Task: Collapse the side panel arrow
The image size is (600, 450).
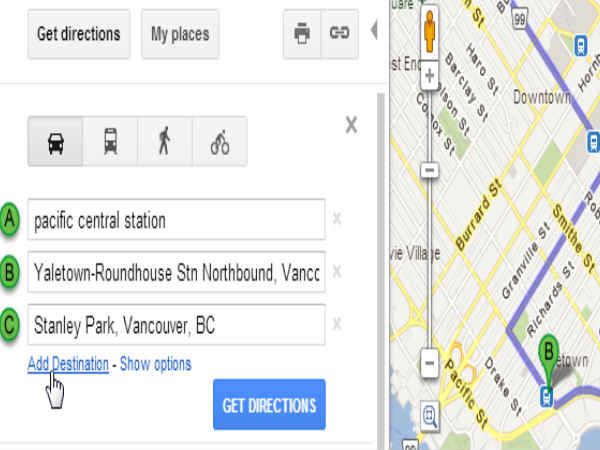Action: 374,30
